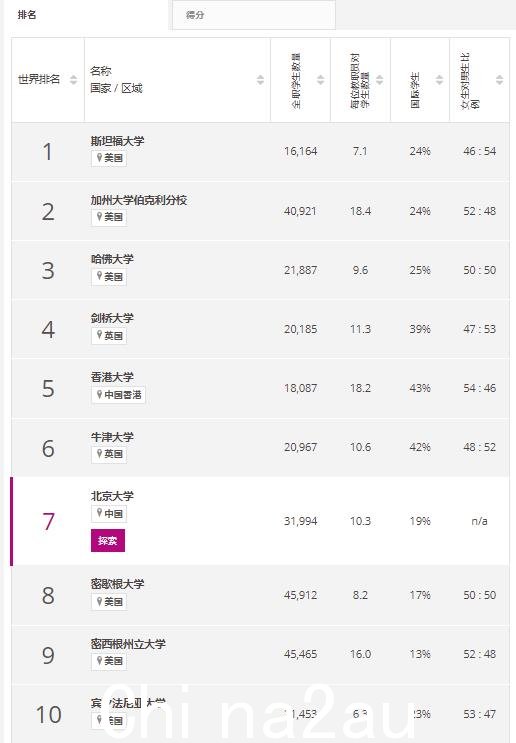Click the 探索 button for 北京大学
516x743 pixels.
108,541
